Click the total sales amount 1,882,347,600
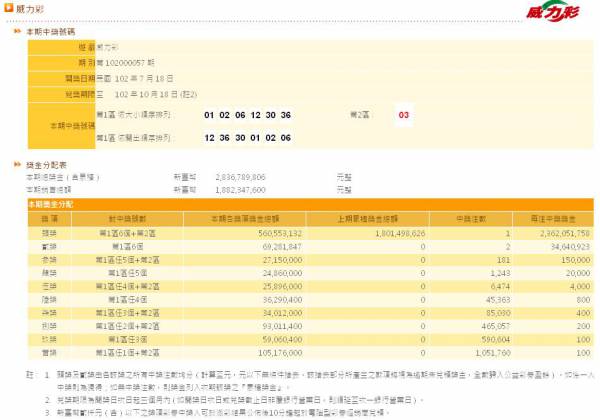 (x=240, y=190)
